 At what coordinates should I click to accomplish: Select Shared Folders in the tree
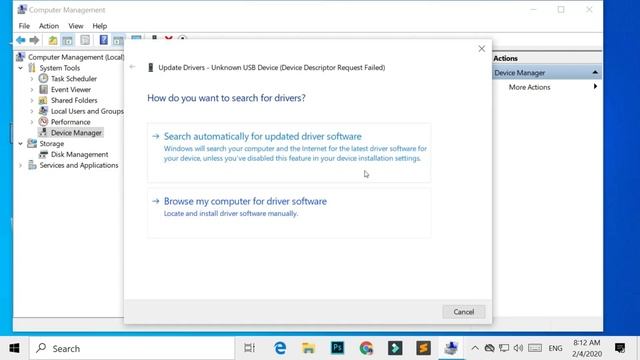pyautogui.click(x=74, y=100)
